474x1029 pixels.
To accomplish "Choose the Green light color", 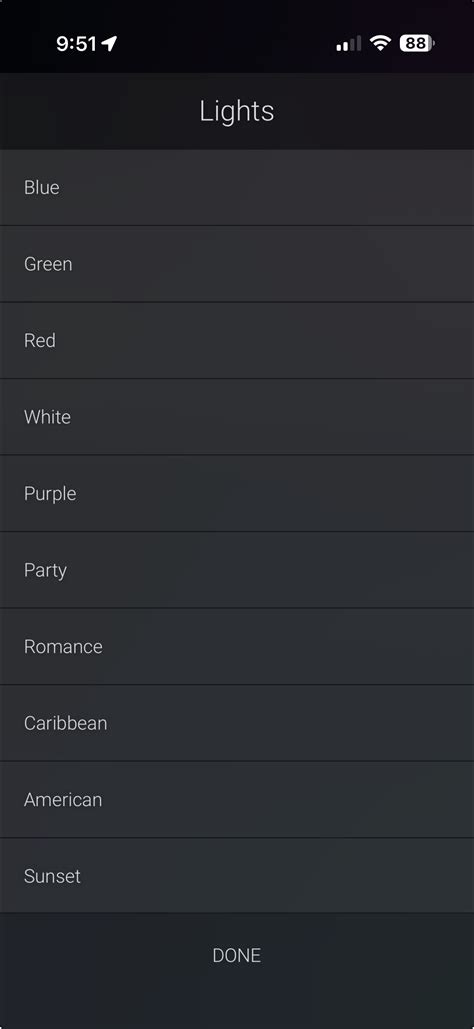I will point(237,264).
